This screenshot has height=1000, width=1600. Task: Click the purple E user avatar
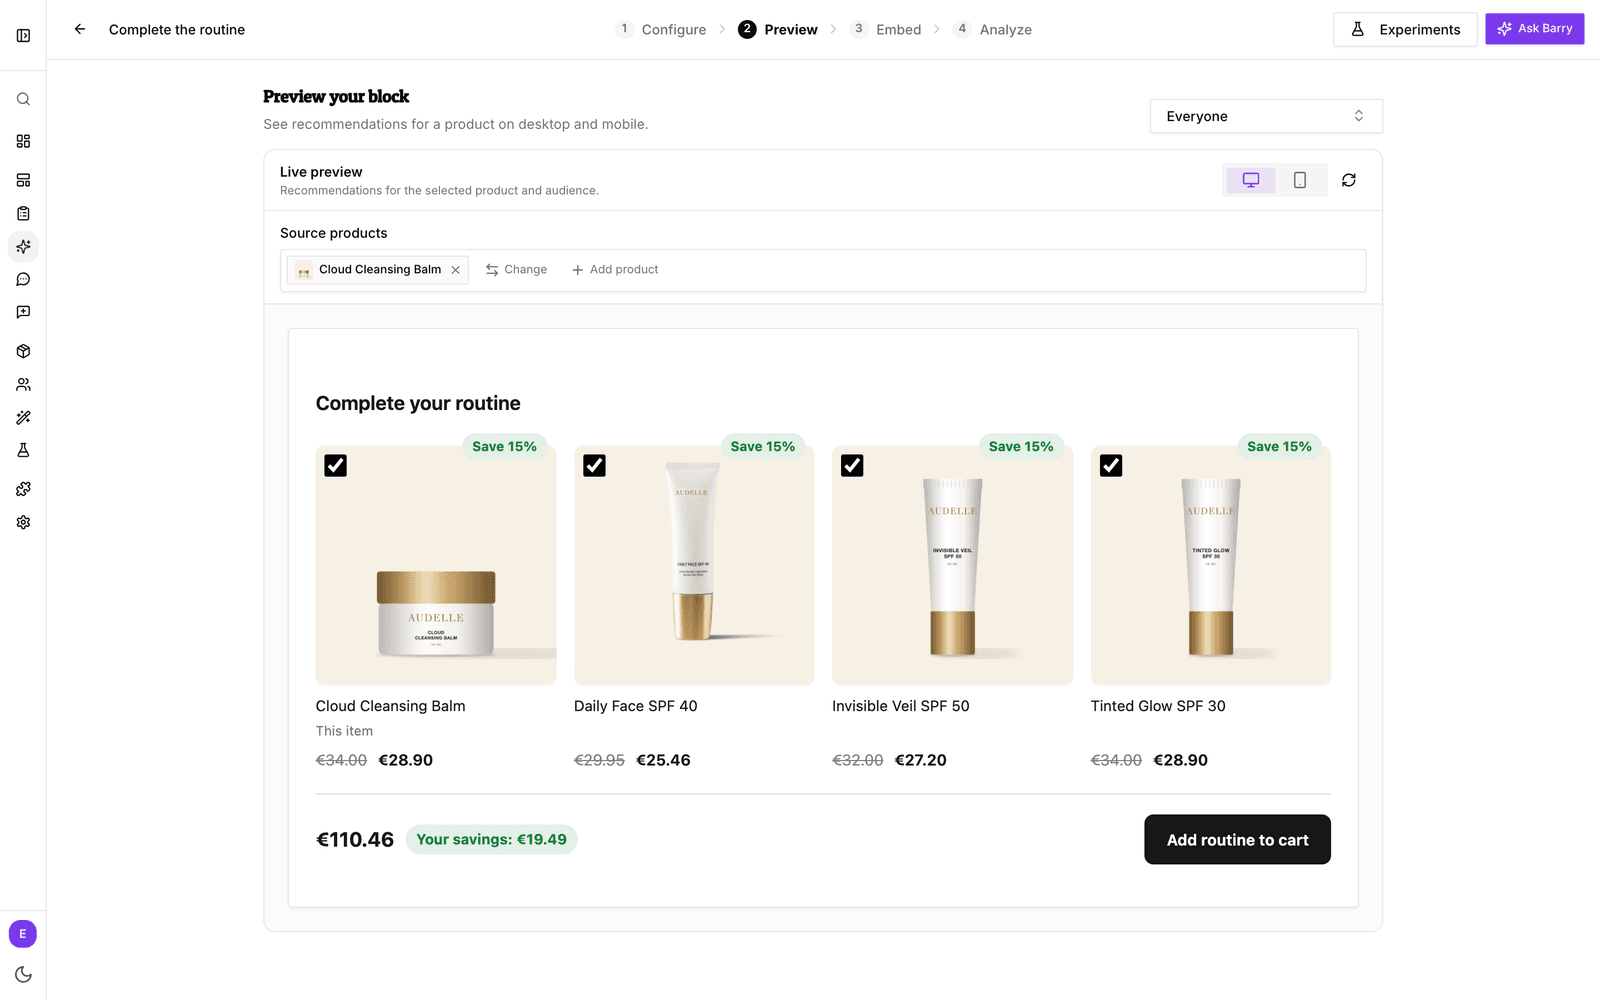coord(23,934)
